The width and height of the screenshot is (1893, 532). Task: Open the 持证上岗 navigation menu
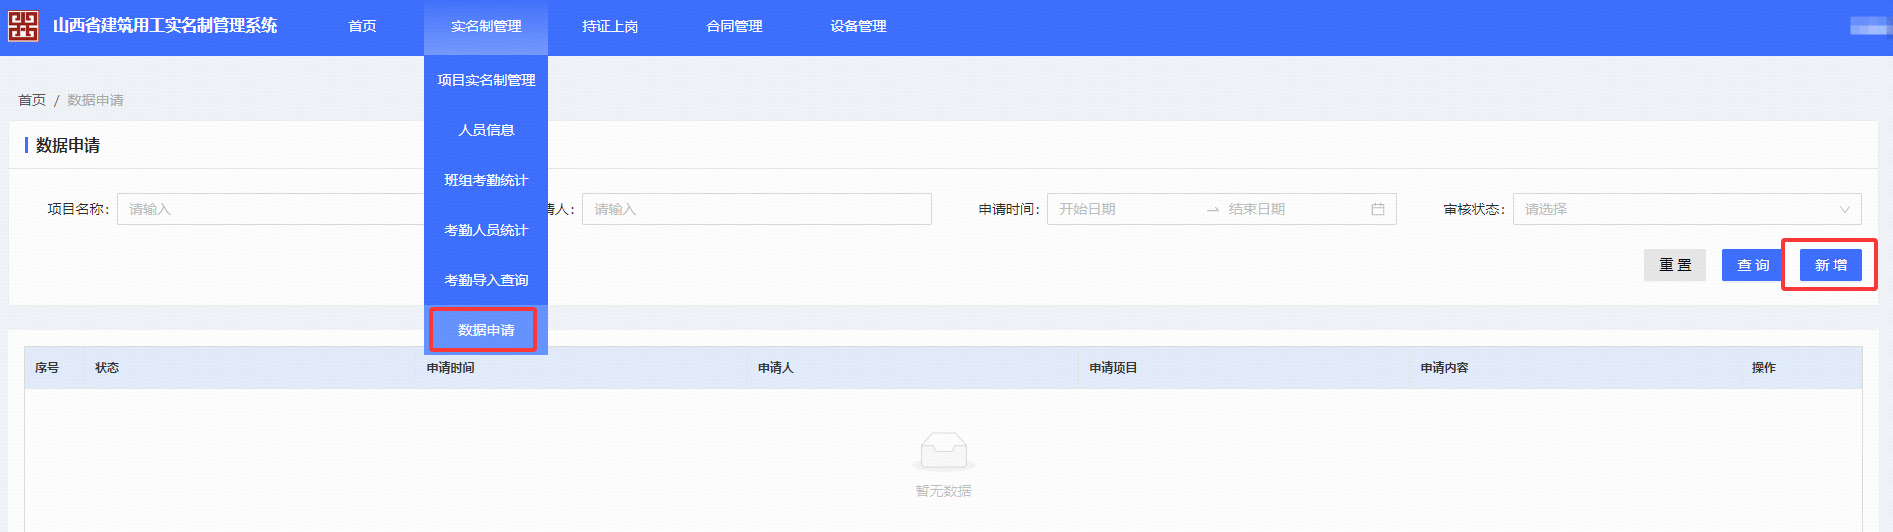(x=610, y=26)
